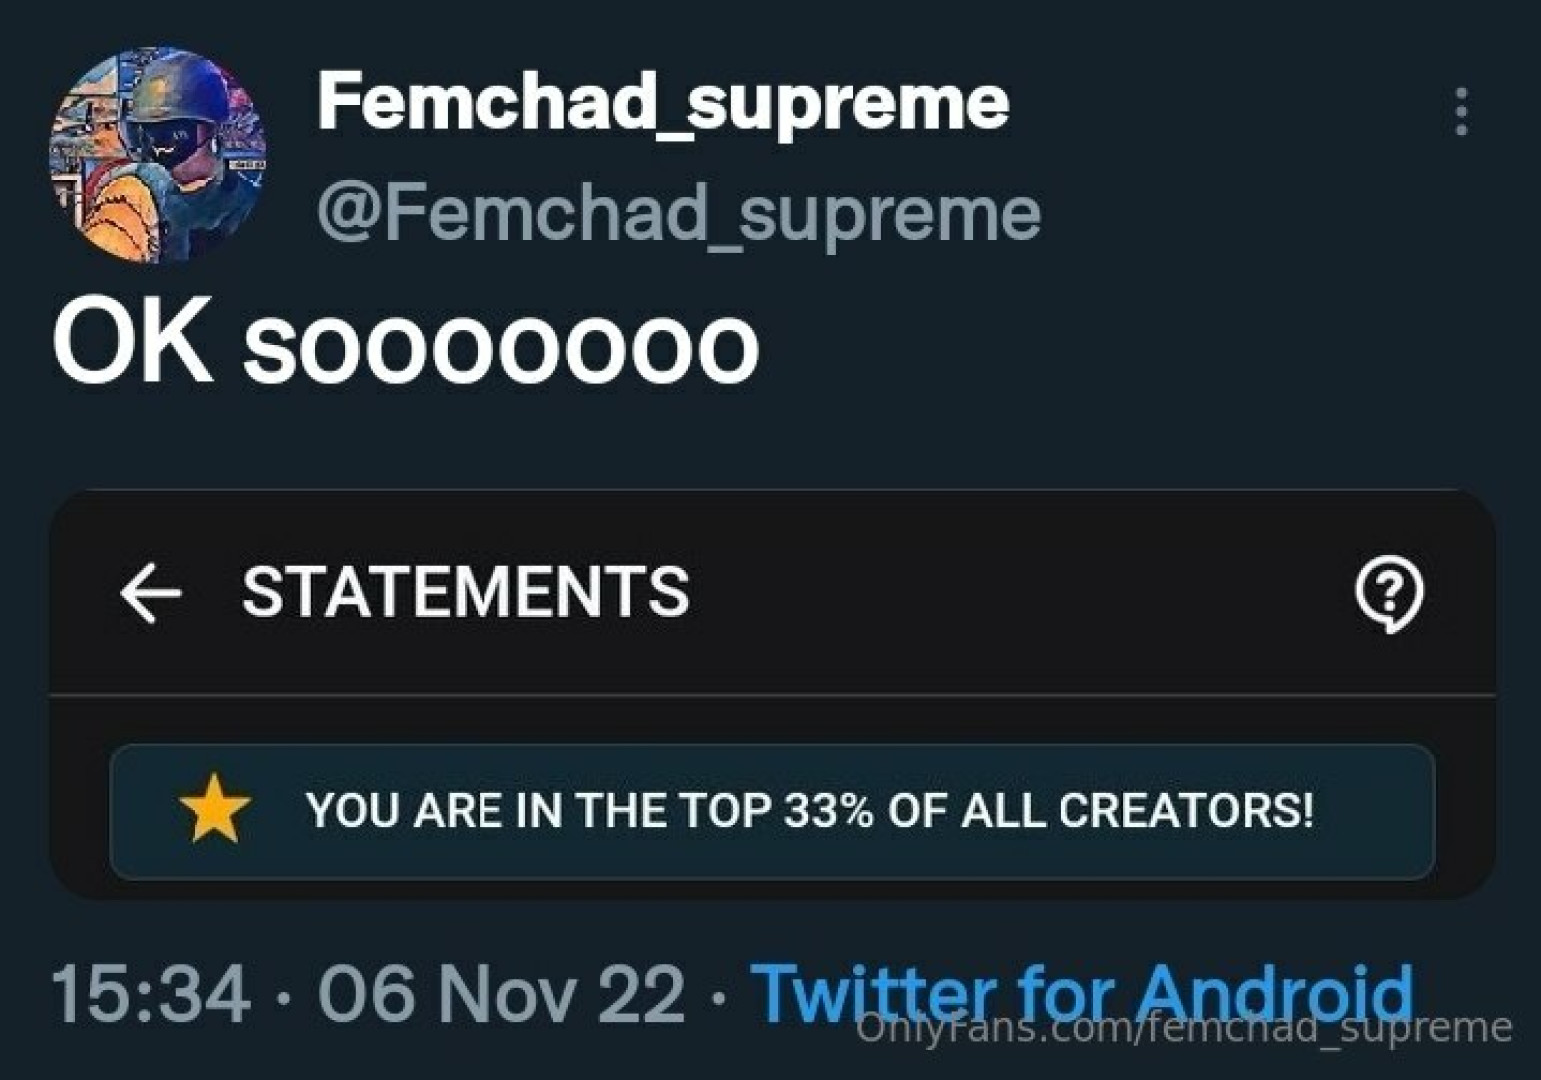1541x1080 pixels.
Task: Click the OnlyFans.com/femchad_supreme watermark text
Action: coord(1185,1029)
